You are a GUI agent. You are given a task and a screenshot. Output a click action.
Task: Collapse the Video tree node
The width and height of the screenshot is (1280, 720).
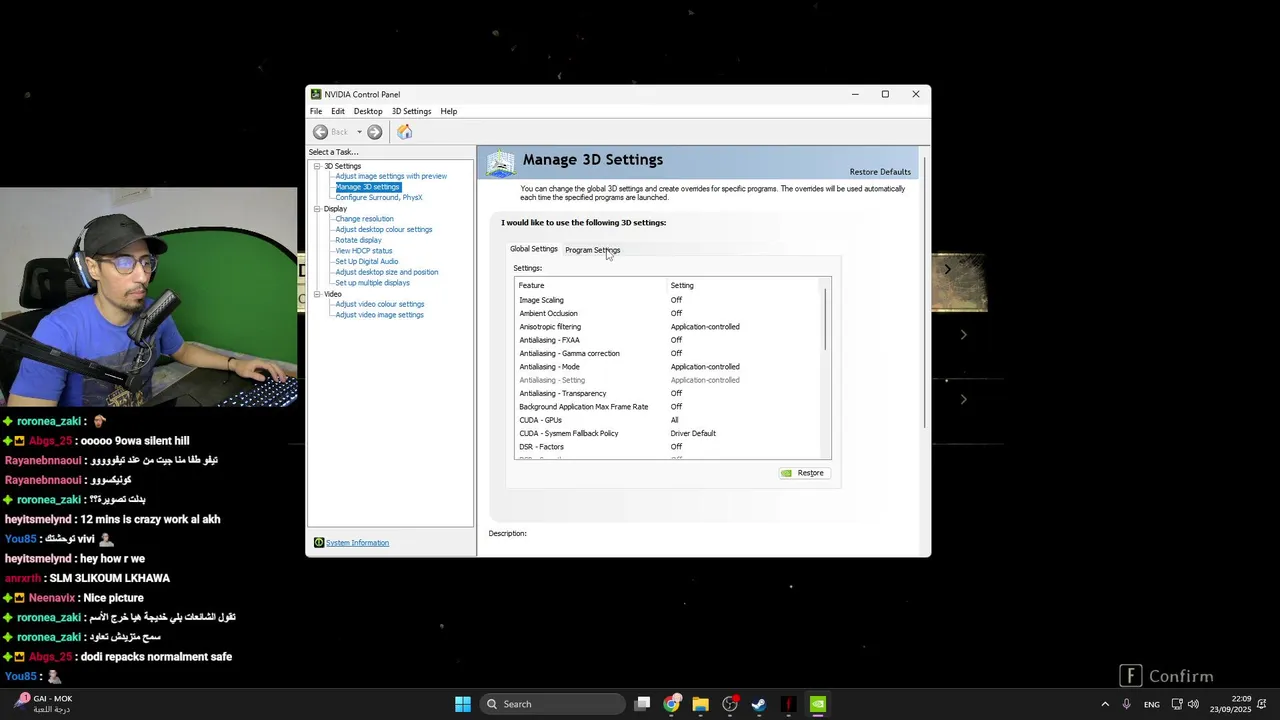[x=317, y=294]
